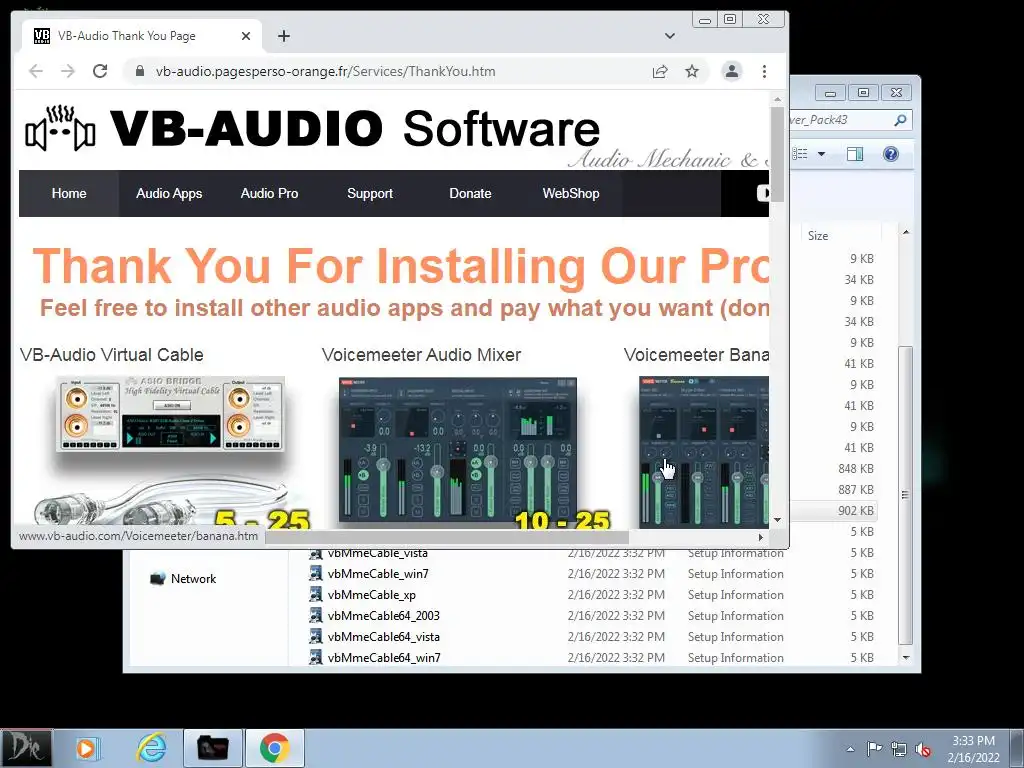Click Explorer file list scrollbar down arrow
The image size is (1024, 768).
[906, 657]
